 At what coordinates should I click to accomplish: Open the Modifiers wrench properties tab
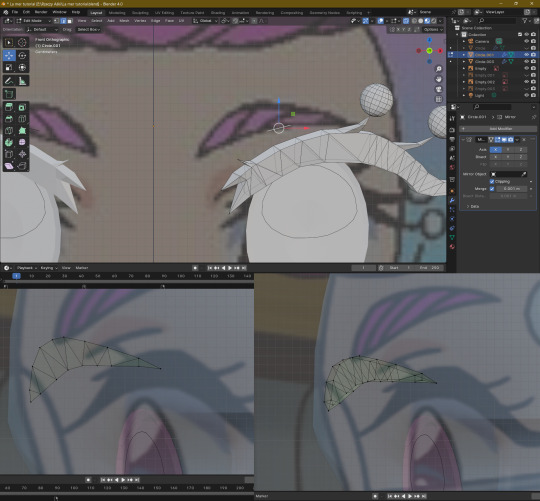(x=452, y=200)
